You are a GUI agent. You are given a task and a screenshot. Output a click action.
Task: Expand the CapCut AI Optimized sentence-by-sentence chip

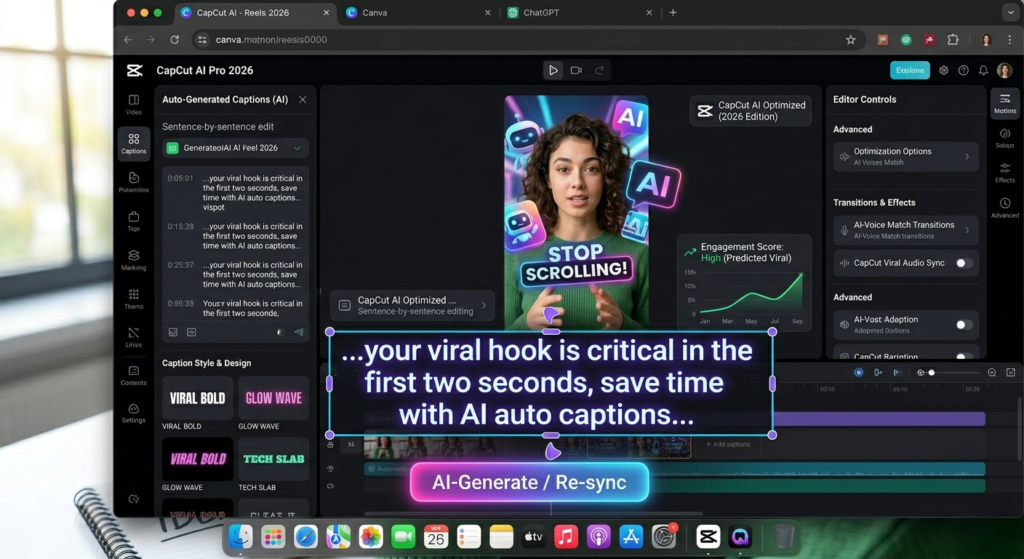(x=412, y=305)
